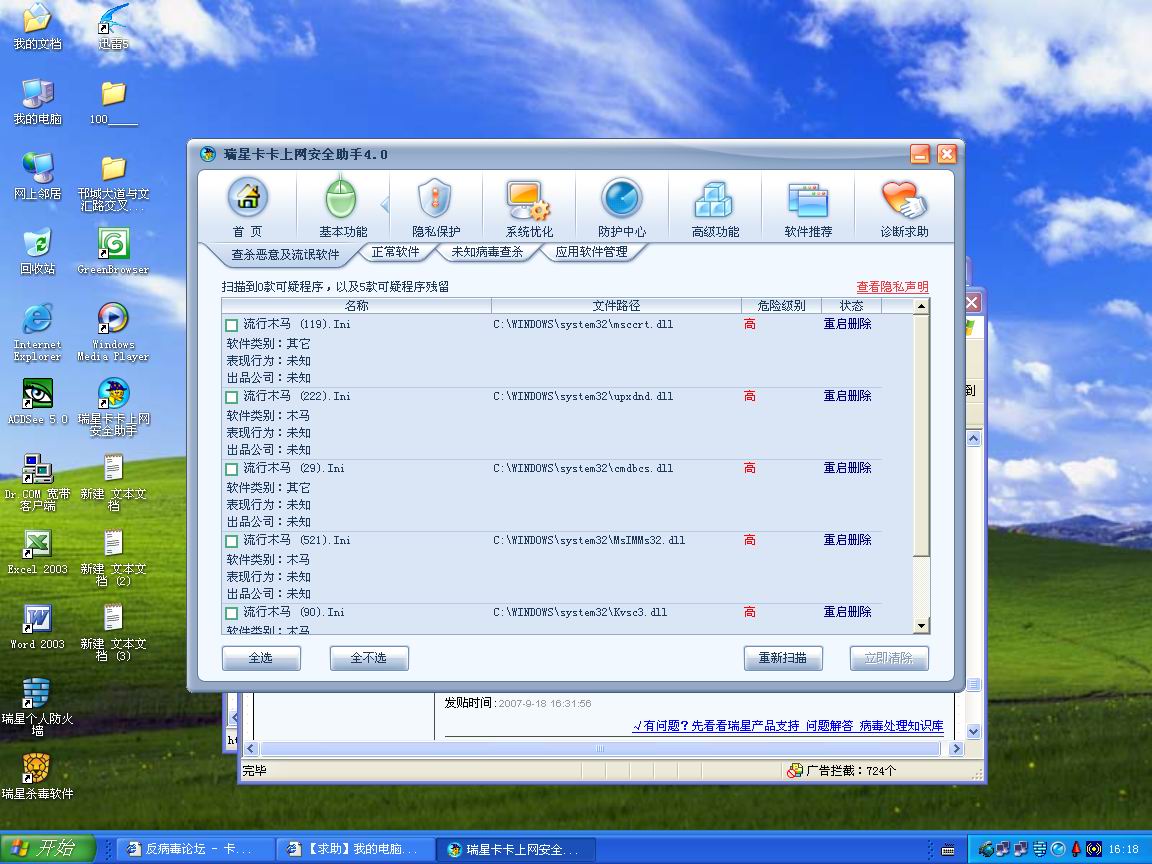Switch to 反病毒论坛 taskbar window
The height and width of the screenshot is (864, 1152).
195,849
